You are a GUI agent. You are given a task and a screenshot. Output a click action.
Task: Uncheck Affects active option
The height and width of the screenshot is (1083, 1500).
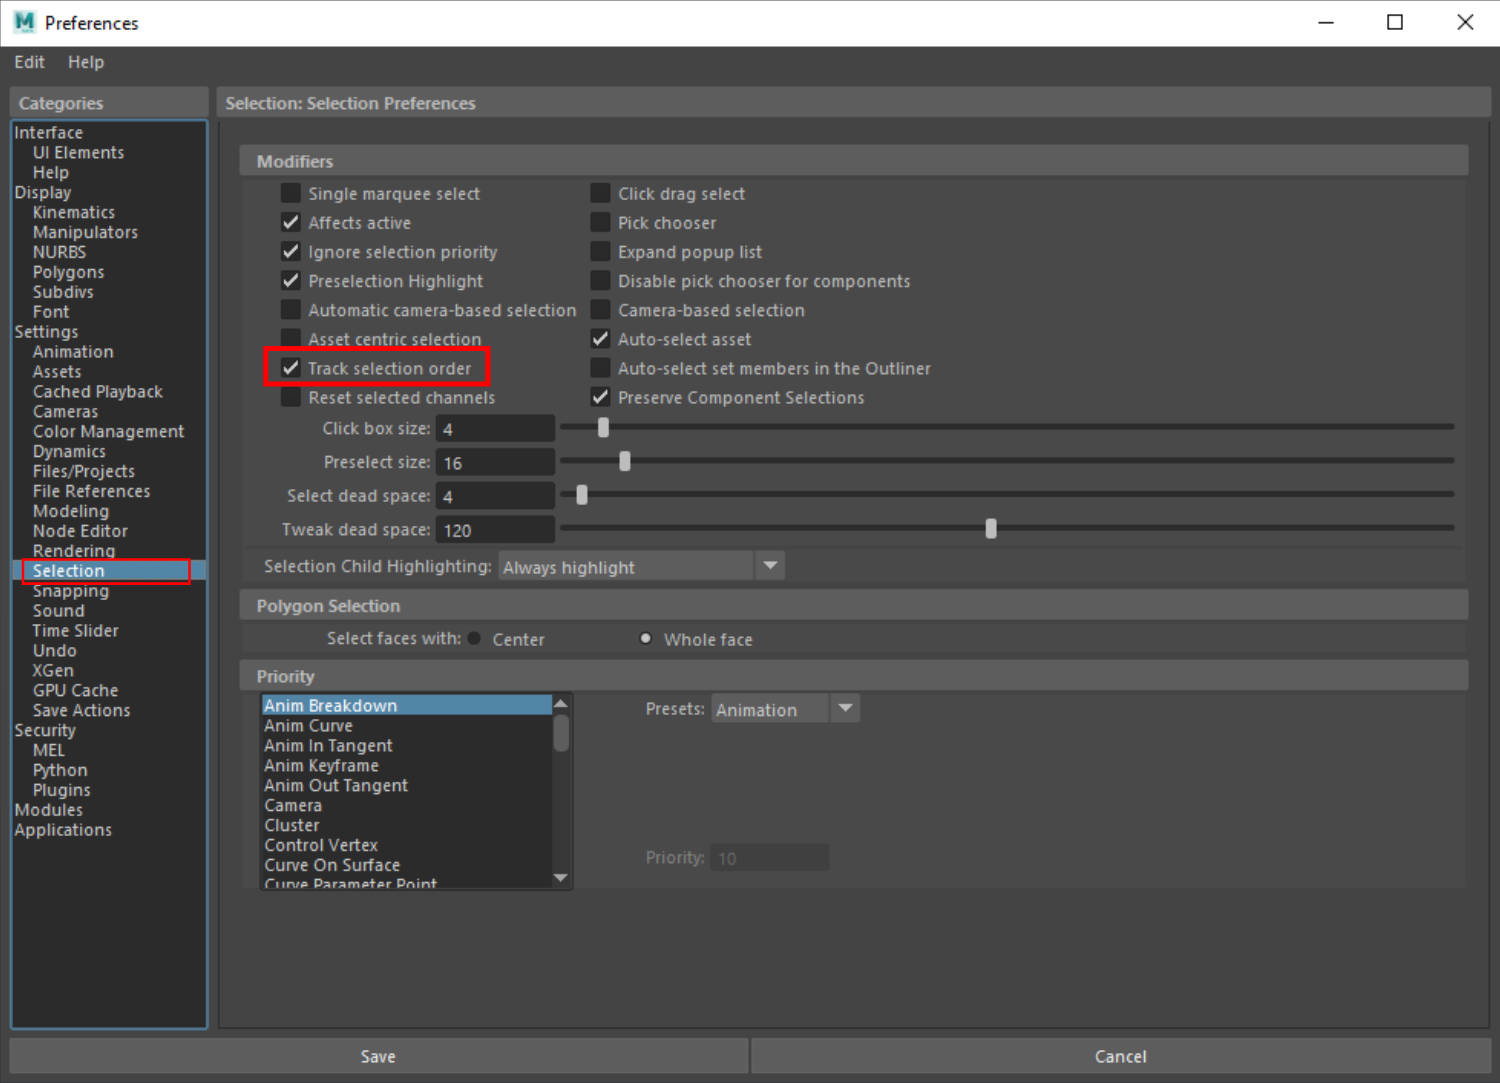pyautogui.click(x=291, y=222)
